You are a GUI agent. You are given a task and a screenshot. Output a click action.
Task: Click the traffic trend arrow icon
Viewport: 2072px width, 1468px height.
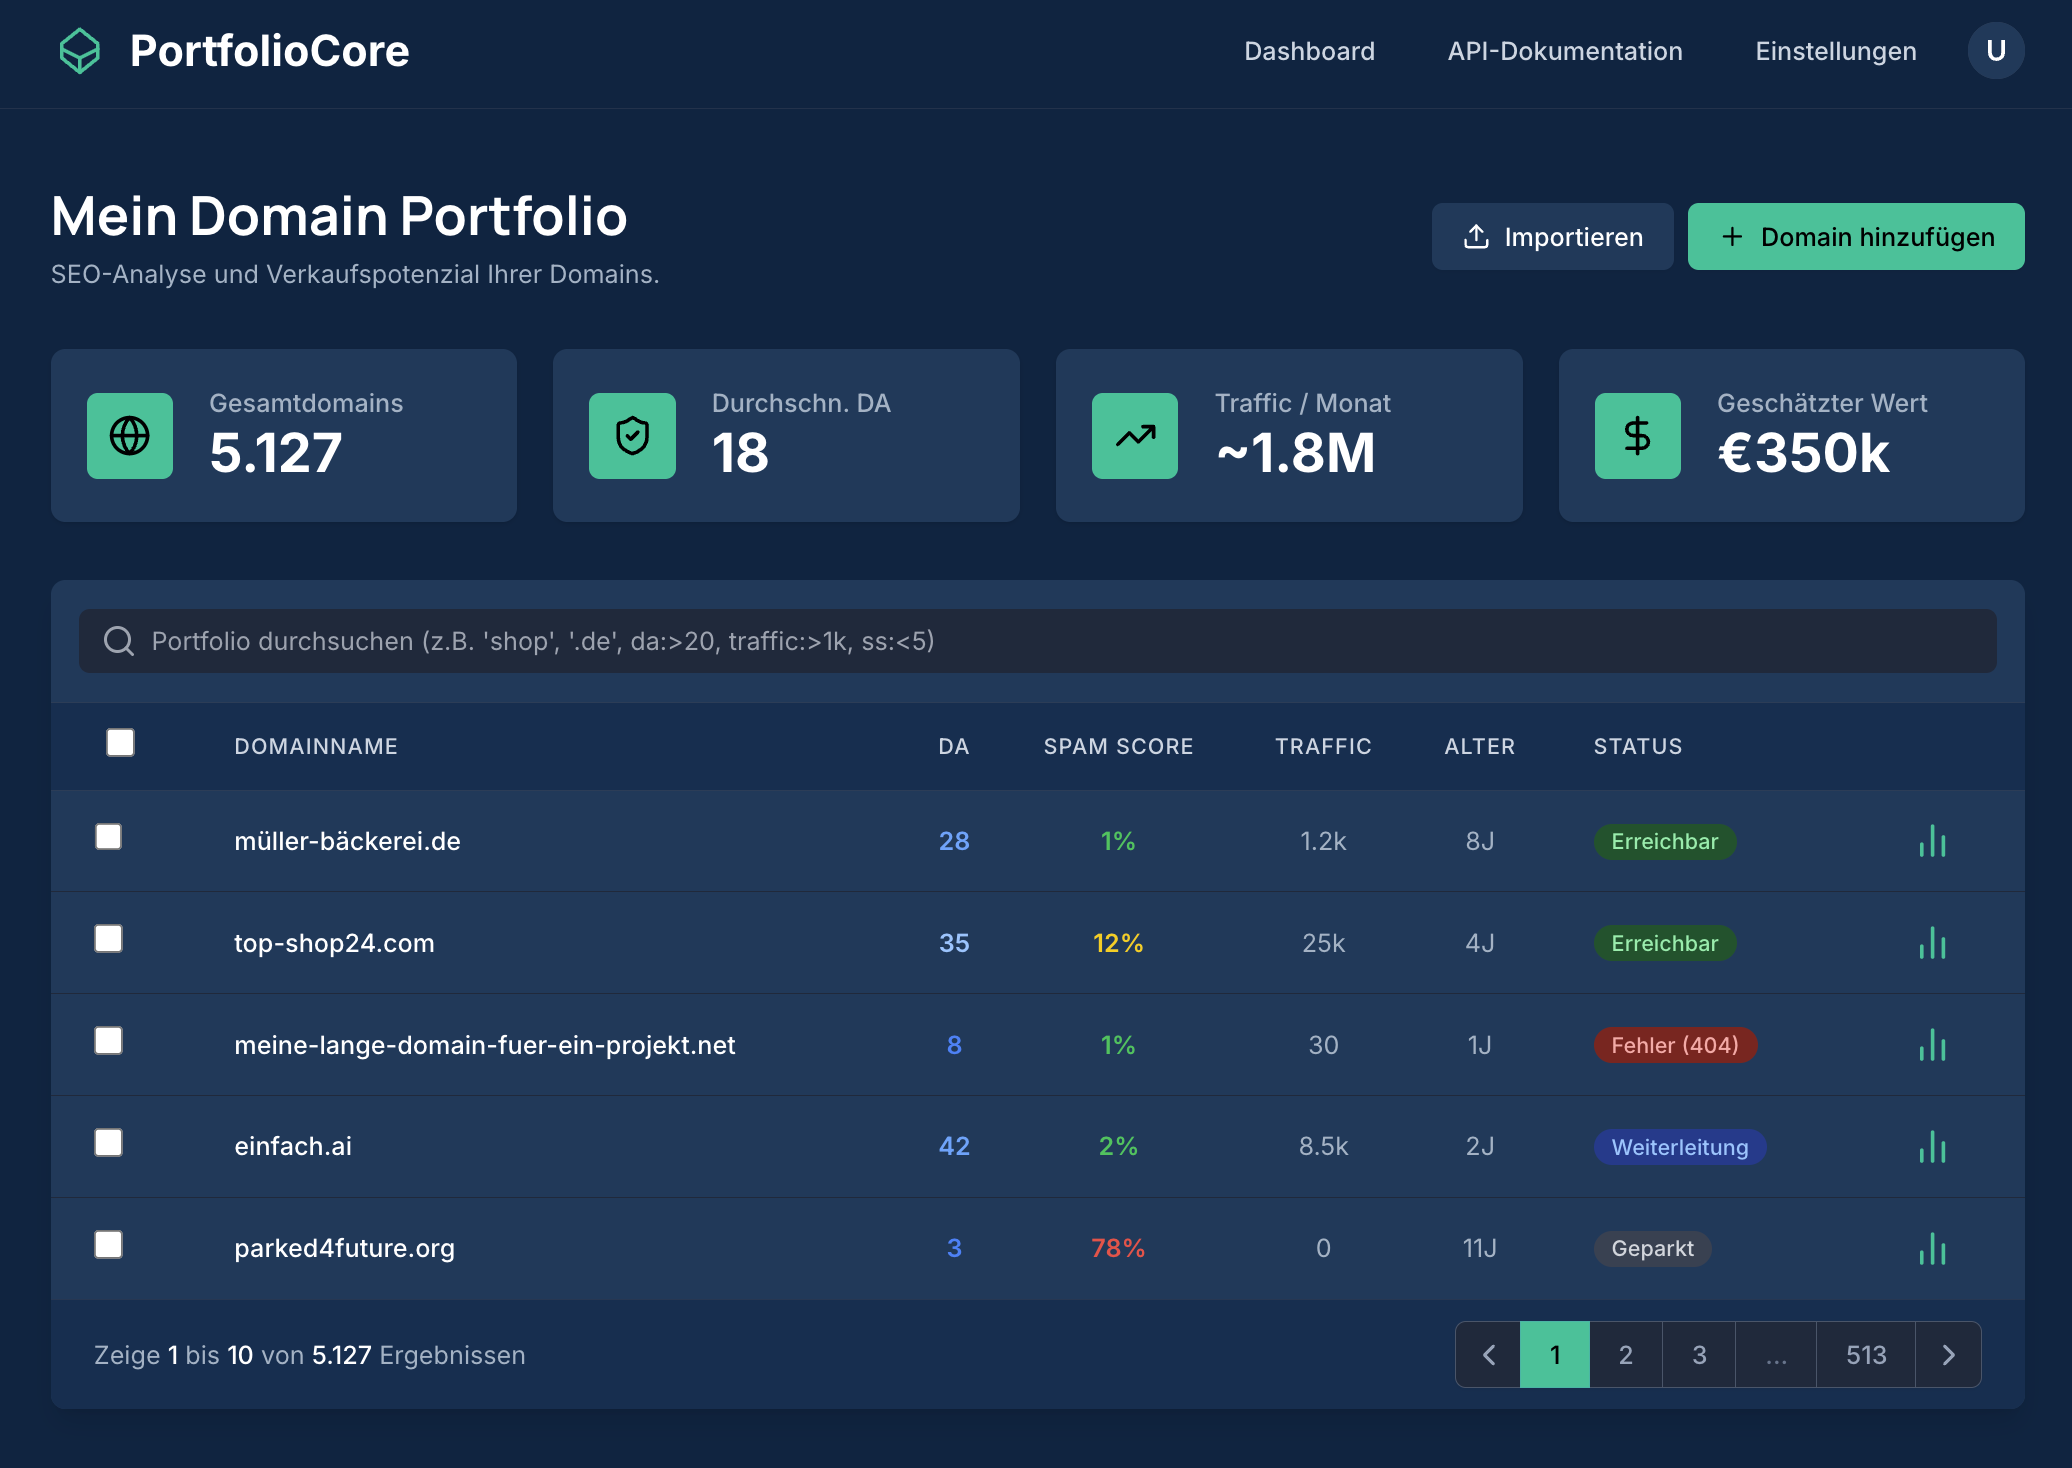point(1135,436)
